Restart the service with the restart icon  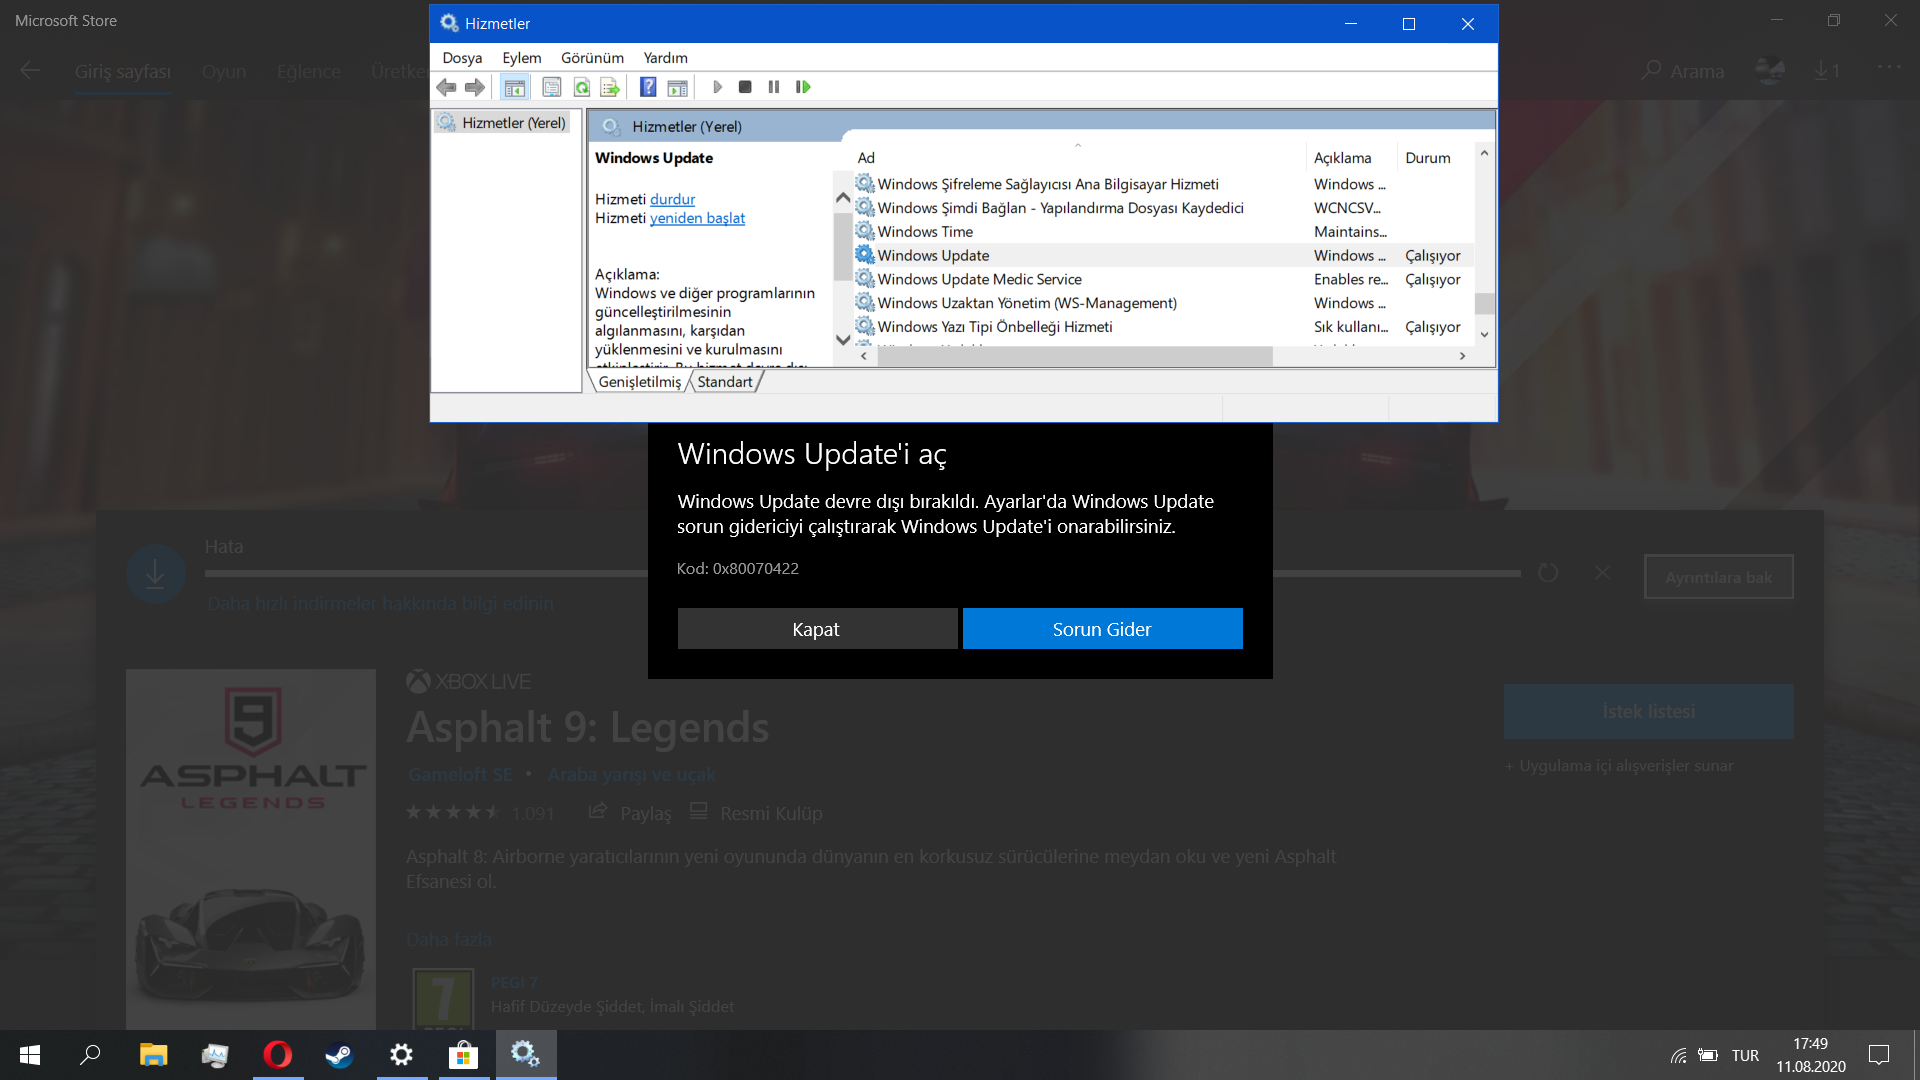[x=803, y=87]
